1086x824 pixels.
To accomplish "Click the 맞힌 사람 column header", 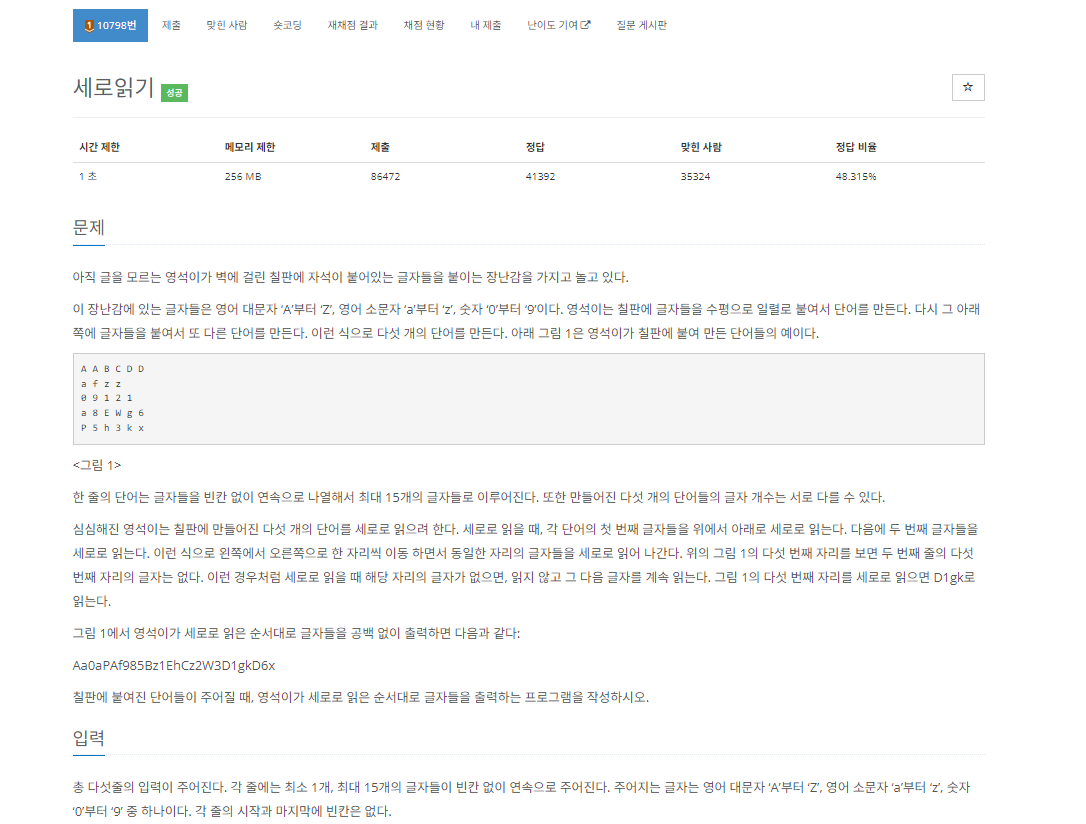I will tap(701, 147).
